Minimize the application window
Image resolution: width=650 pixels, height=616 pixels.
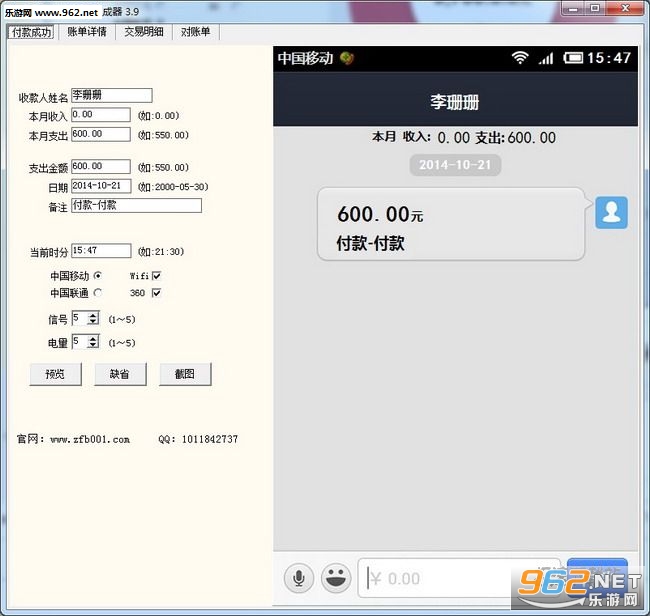click(x=574, y=8)
